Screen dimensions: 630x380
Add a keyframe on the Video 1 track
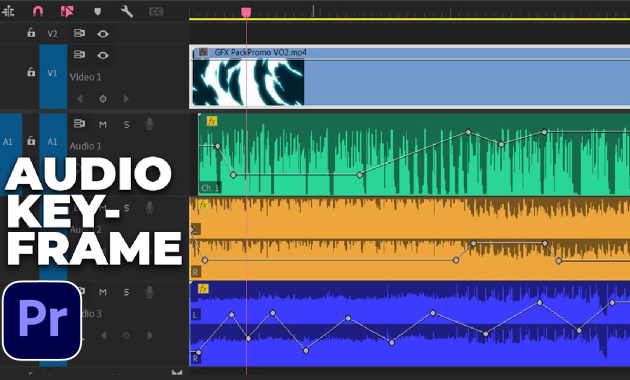103,99
